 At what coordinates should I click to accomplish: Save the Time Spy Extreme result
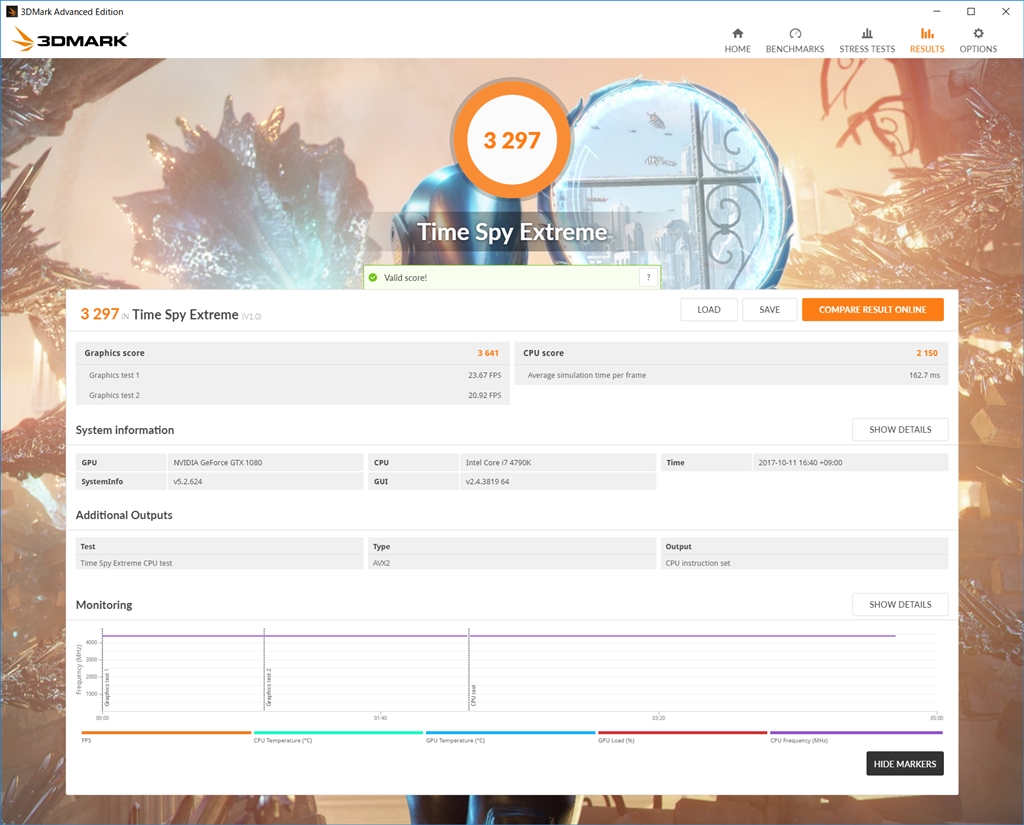click(x=769, y=310)
